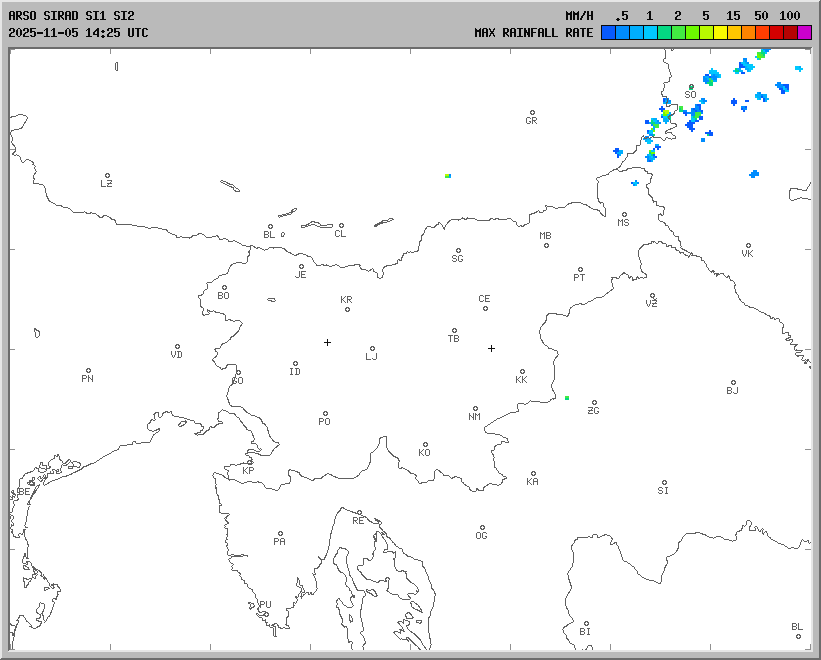Pick the magenta swatch in rainfall legend
The image size is (821, 660).
(804, 33)
